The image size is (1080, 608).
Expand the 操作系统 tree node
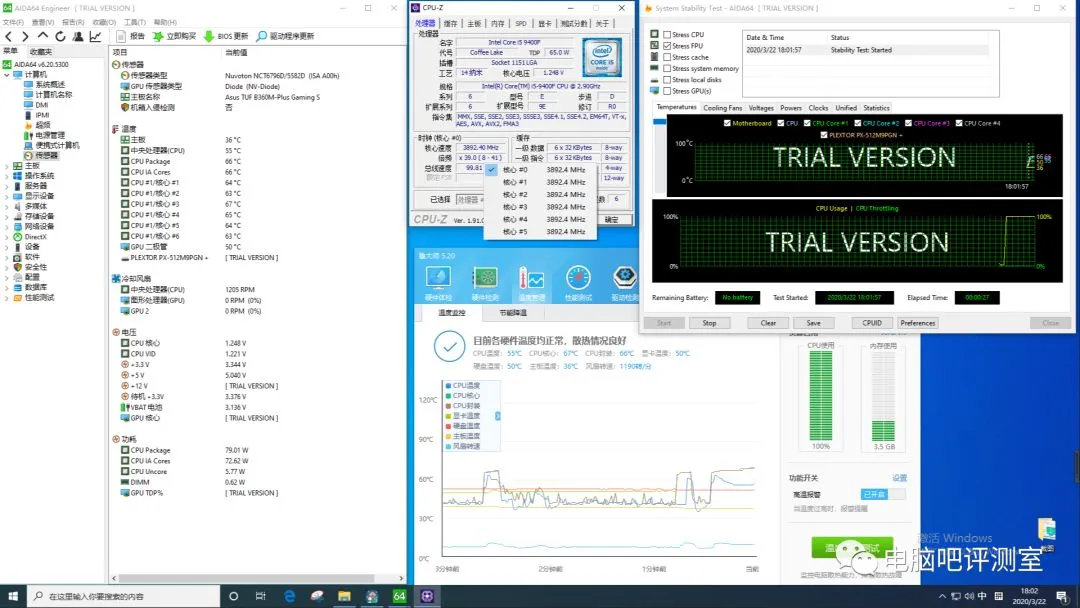pyautogui.click(x=7, y=176)
